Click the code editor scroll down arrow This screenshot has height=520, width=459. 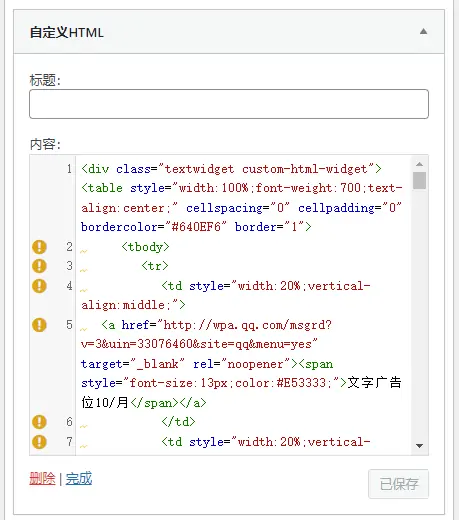pyautogui.click(x=419, y=446)
